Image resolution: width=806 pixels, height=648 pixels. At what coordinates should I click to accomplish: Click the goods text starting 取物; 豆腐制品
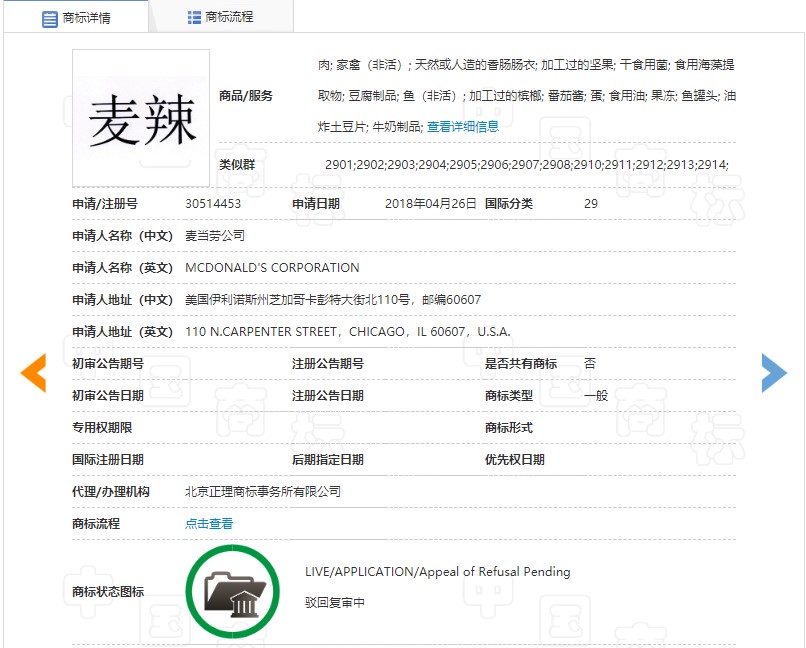pos(527,96)
